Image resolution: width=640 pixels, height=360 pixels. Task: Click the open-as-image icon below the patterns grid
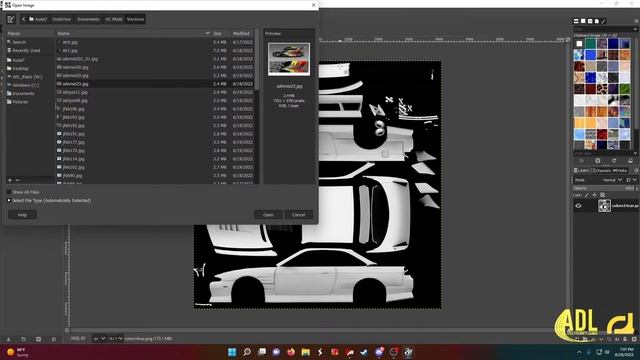[x=630, y=160]
